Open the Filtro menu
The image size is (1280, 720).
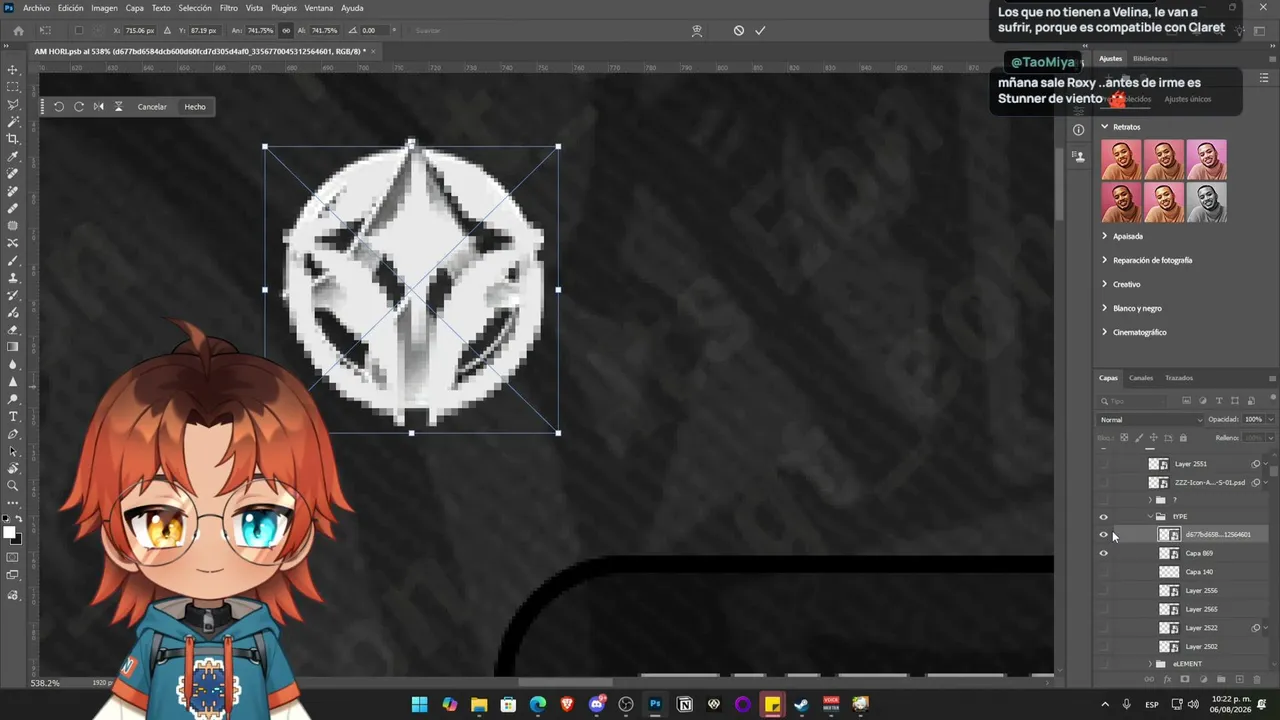228,8
